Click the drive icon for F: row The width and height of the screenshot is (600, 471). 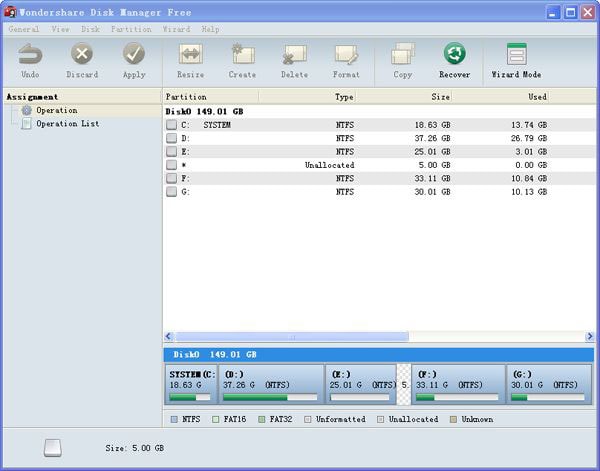(x=171, y=178)
